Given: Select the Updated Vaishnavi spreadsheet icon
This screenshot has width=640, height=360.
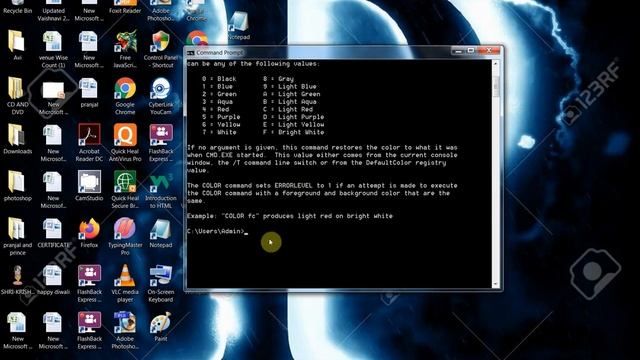Looking at the screenshot, I should click(x=53, y=11).
